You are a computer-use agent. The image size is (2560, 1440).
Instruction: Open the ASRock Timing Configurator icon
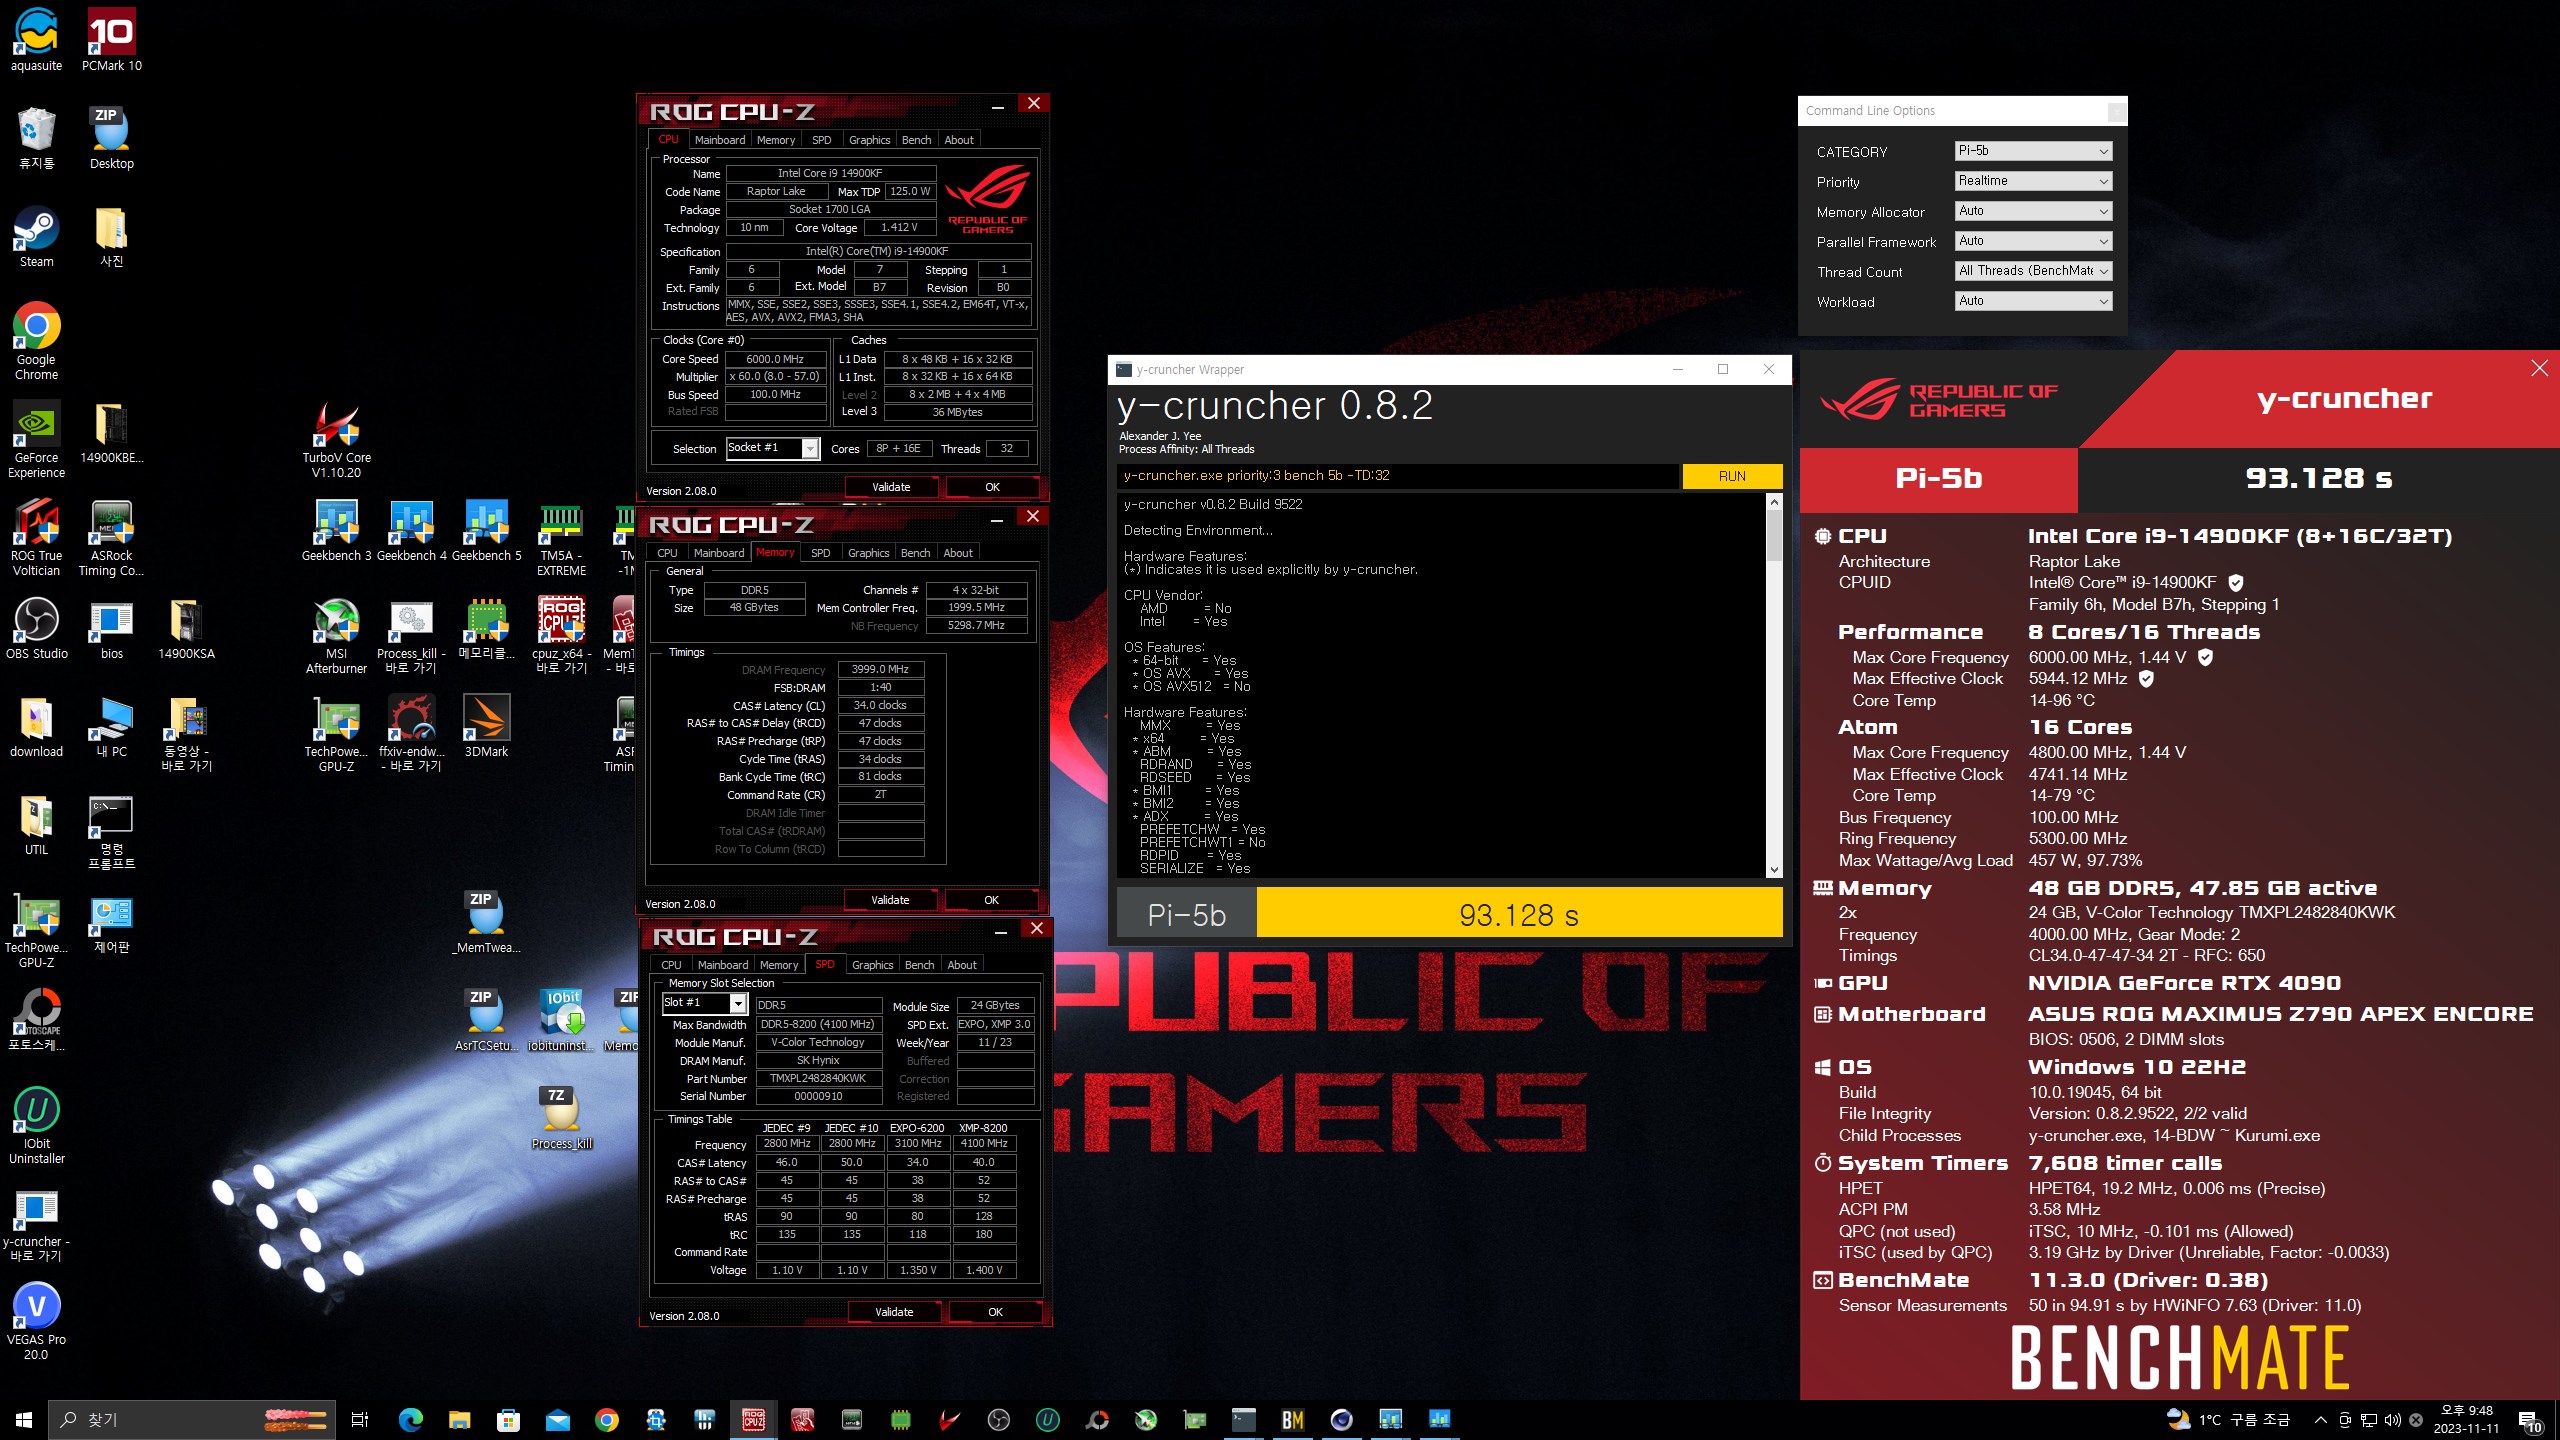(111, 536)
